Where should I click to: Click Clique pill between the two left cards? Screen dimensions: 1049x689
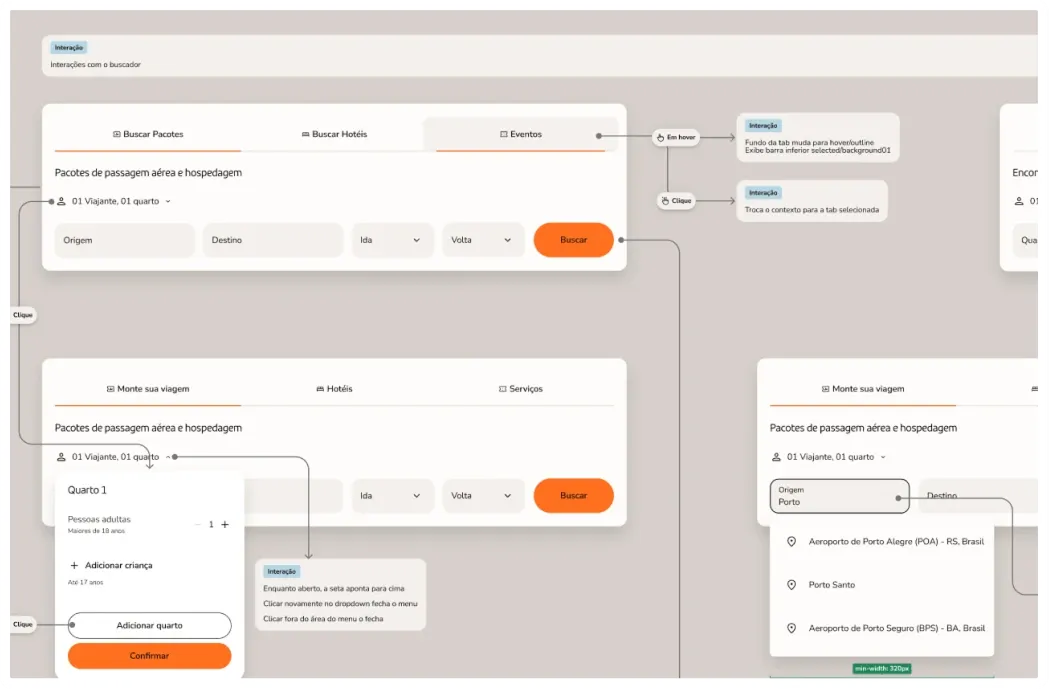click(23, 315)
